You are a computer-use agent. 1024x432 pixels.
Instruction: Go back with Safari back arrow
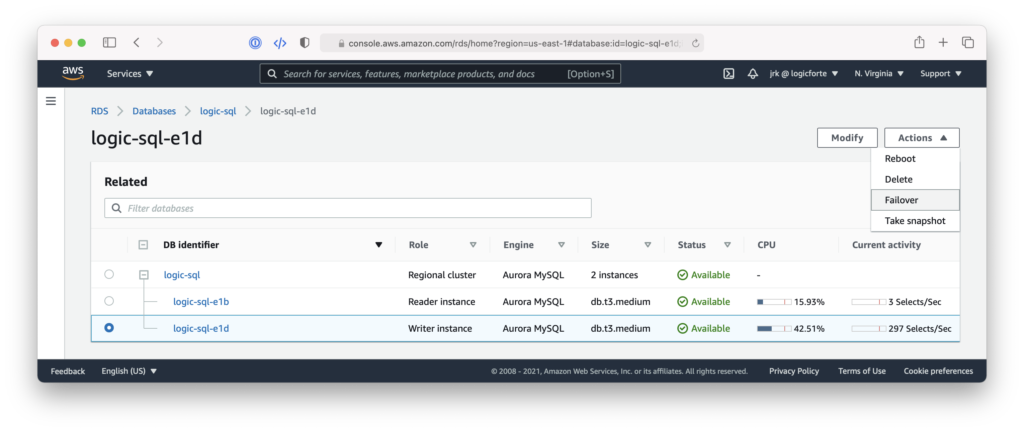click(136, 42)
